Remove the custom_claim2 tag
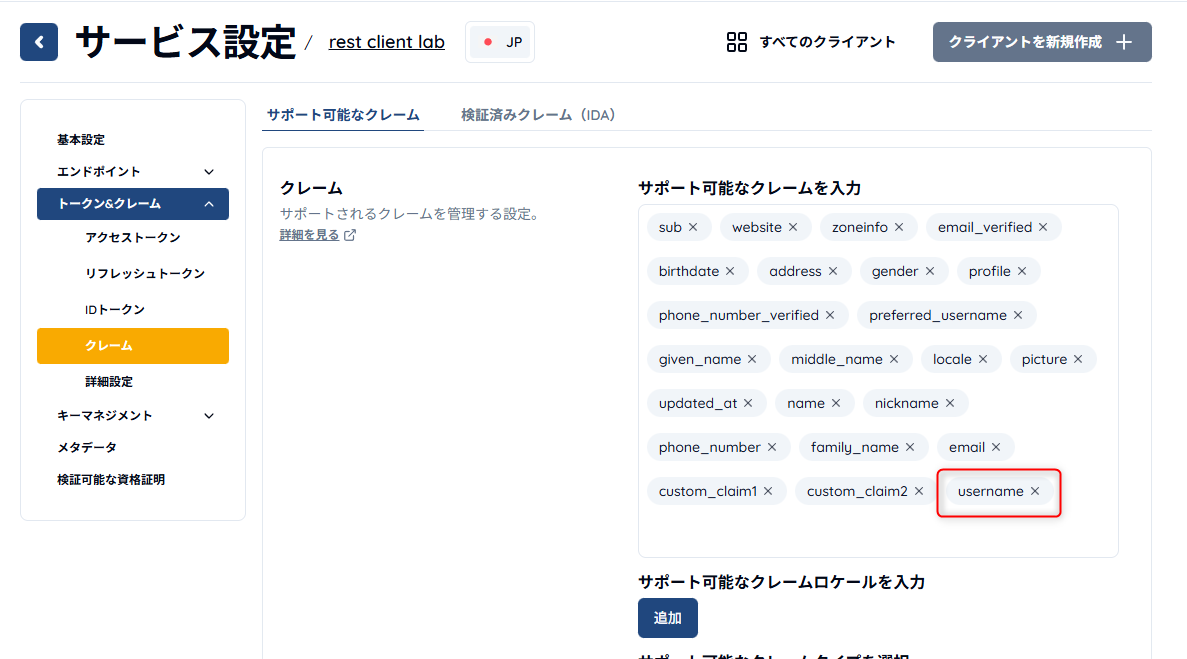1187x659 pixels. [919, 491]
